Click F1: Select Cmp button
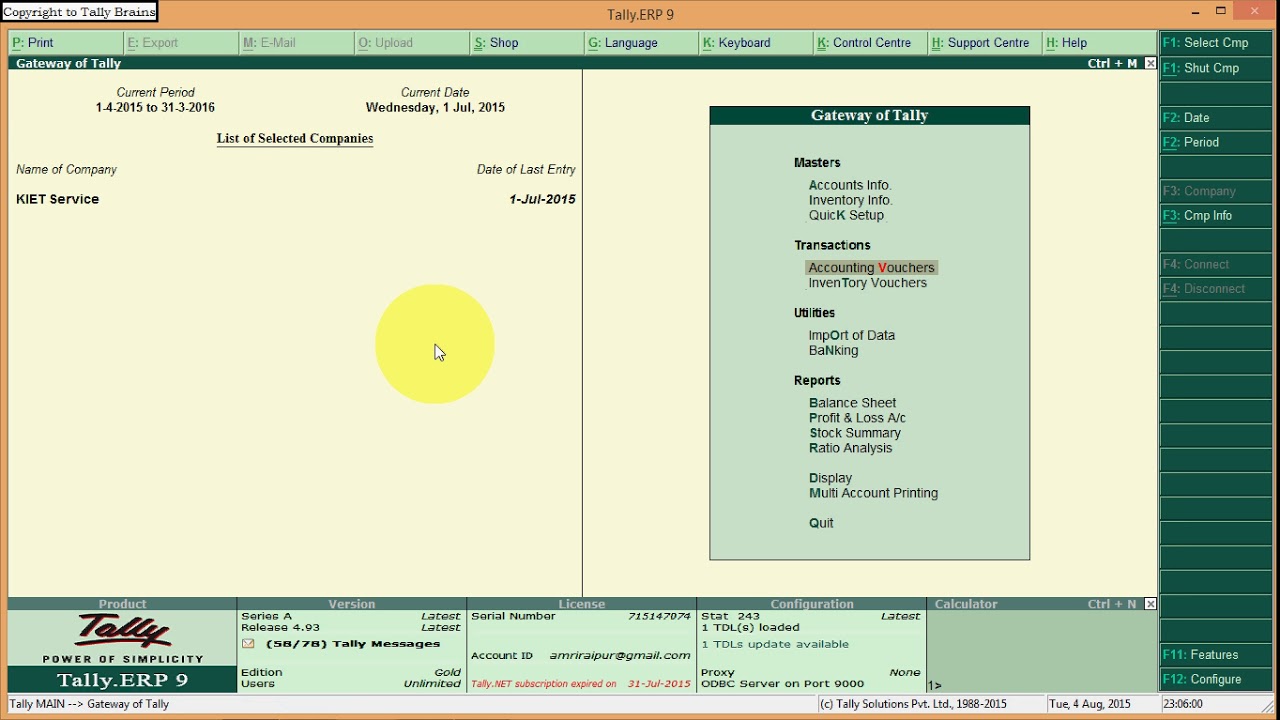 coord(1215,43)
